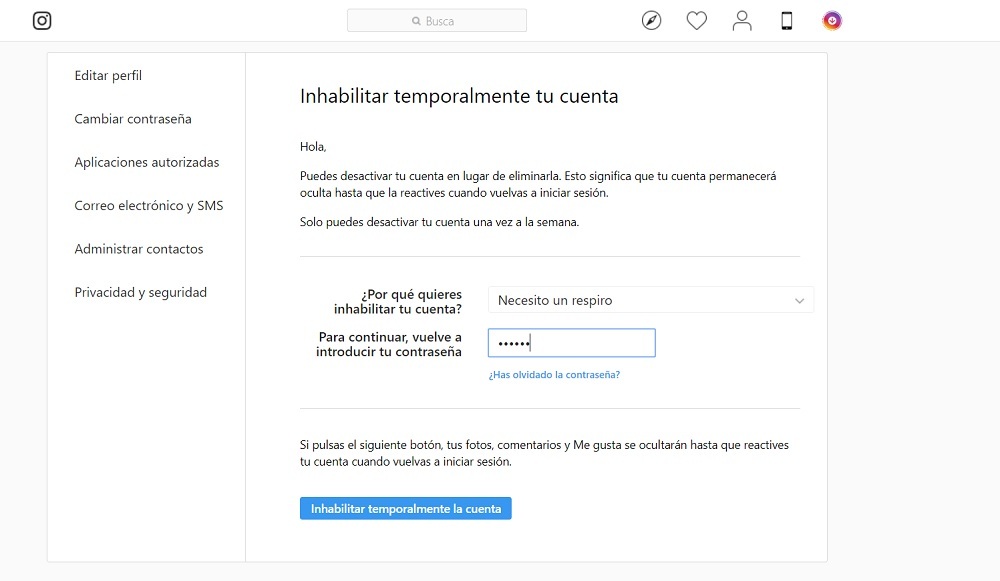Open Aplicaciones autorizadas section

[x=147, y=162]
